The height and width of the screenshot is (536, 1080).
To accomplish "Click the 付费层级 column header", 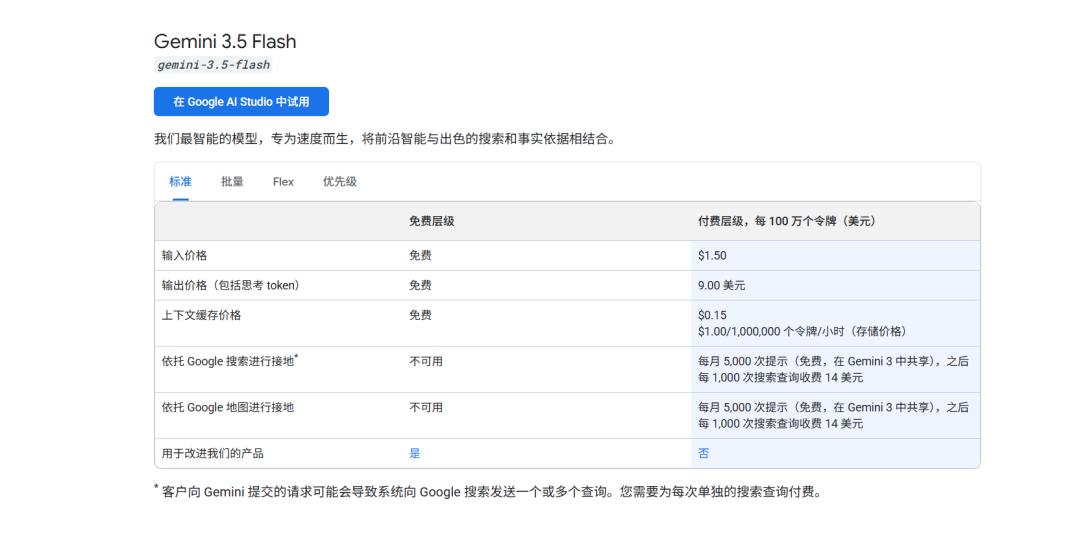I will pos(787,221).
